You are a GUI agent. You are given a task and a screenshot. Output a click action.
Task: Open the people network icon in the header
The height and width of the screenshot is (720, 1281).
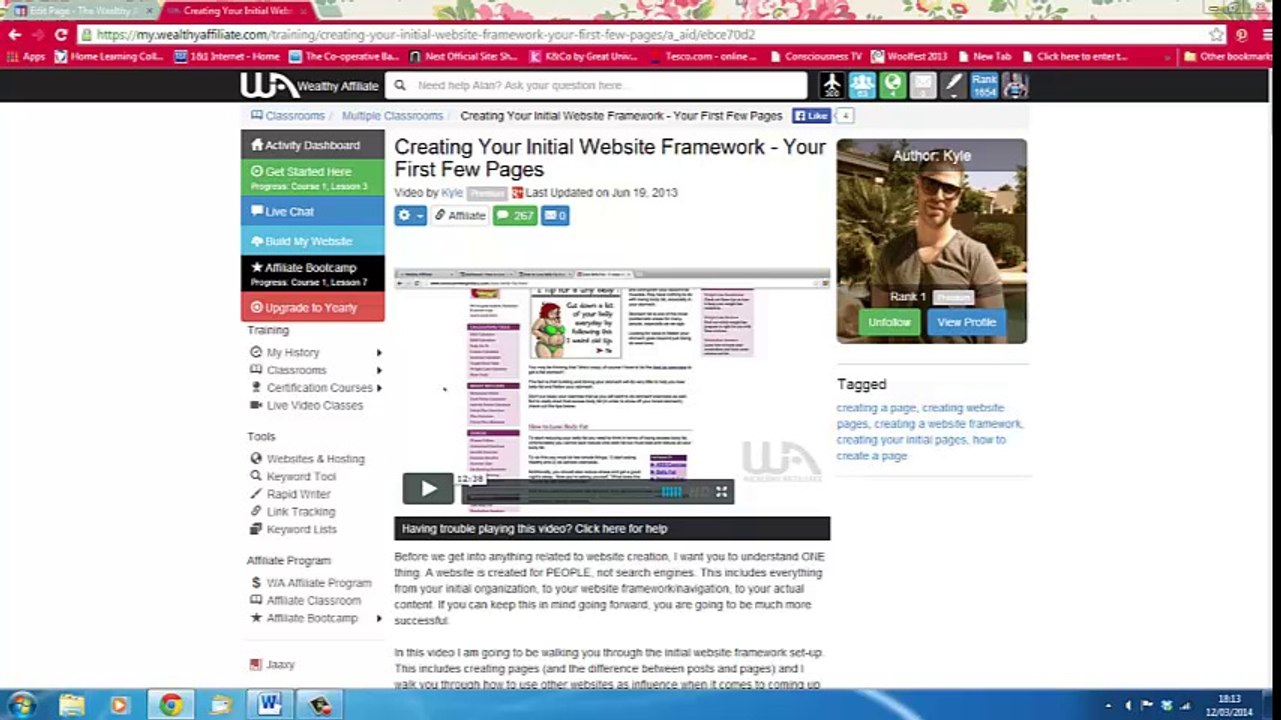click(862, 86)
